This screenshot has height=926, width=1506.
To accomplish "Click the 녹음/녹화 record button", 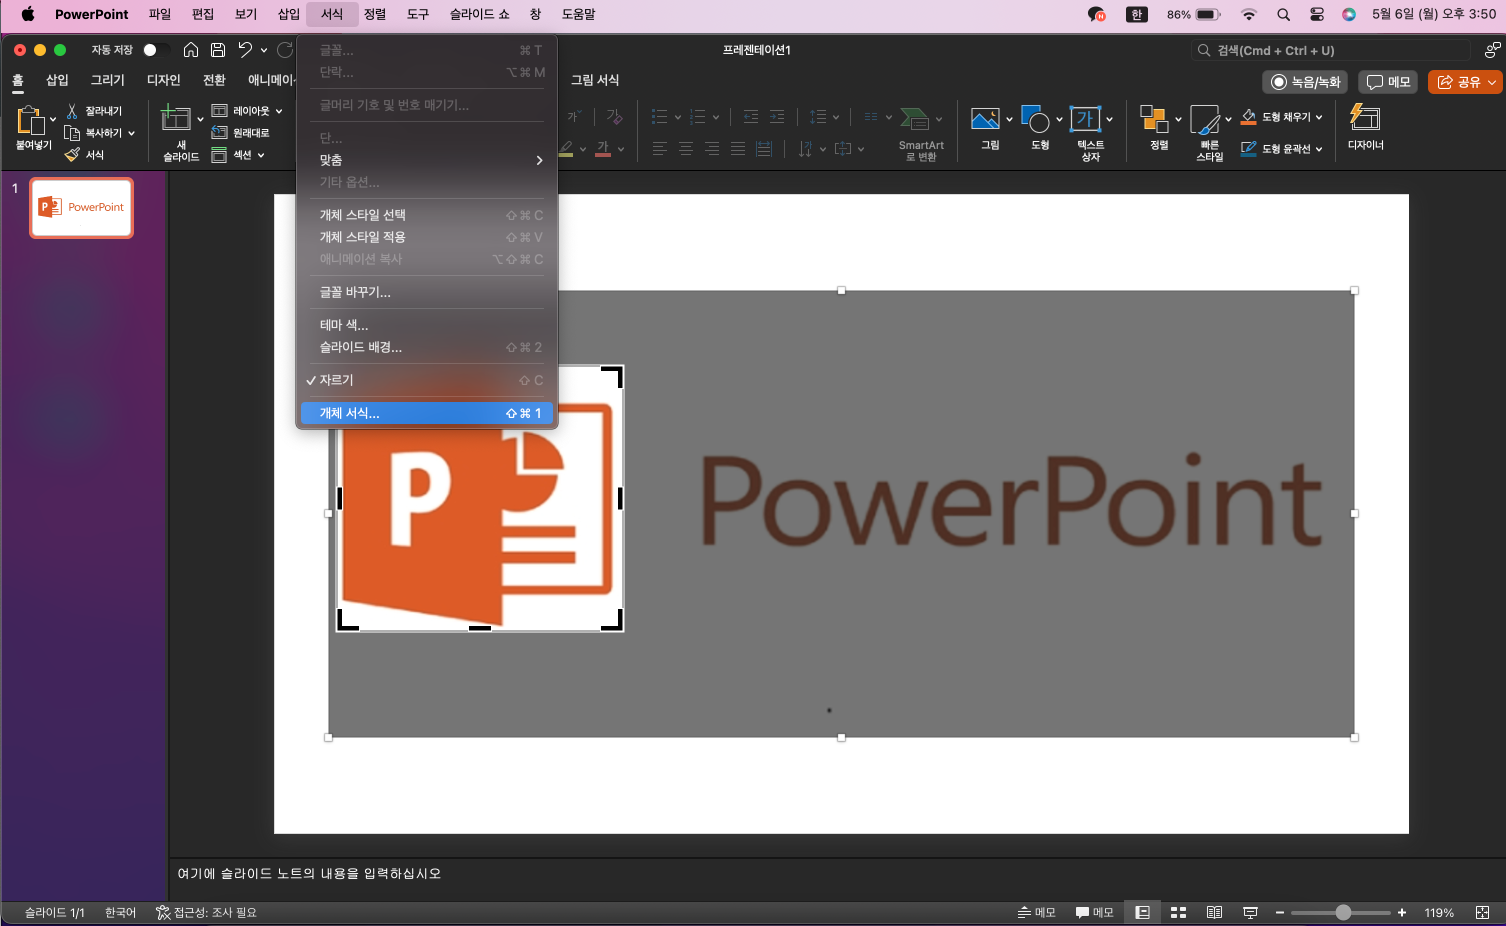I will point(1305,82).
